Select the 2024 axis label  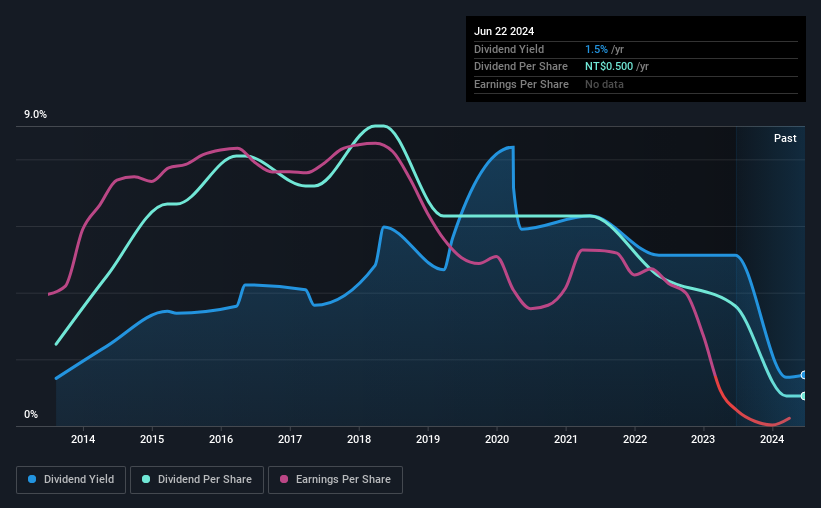tap(772, 439)
